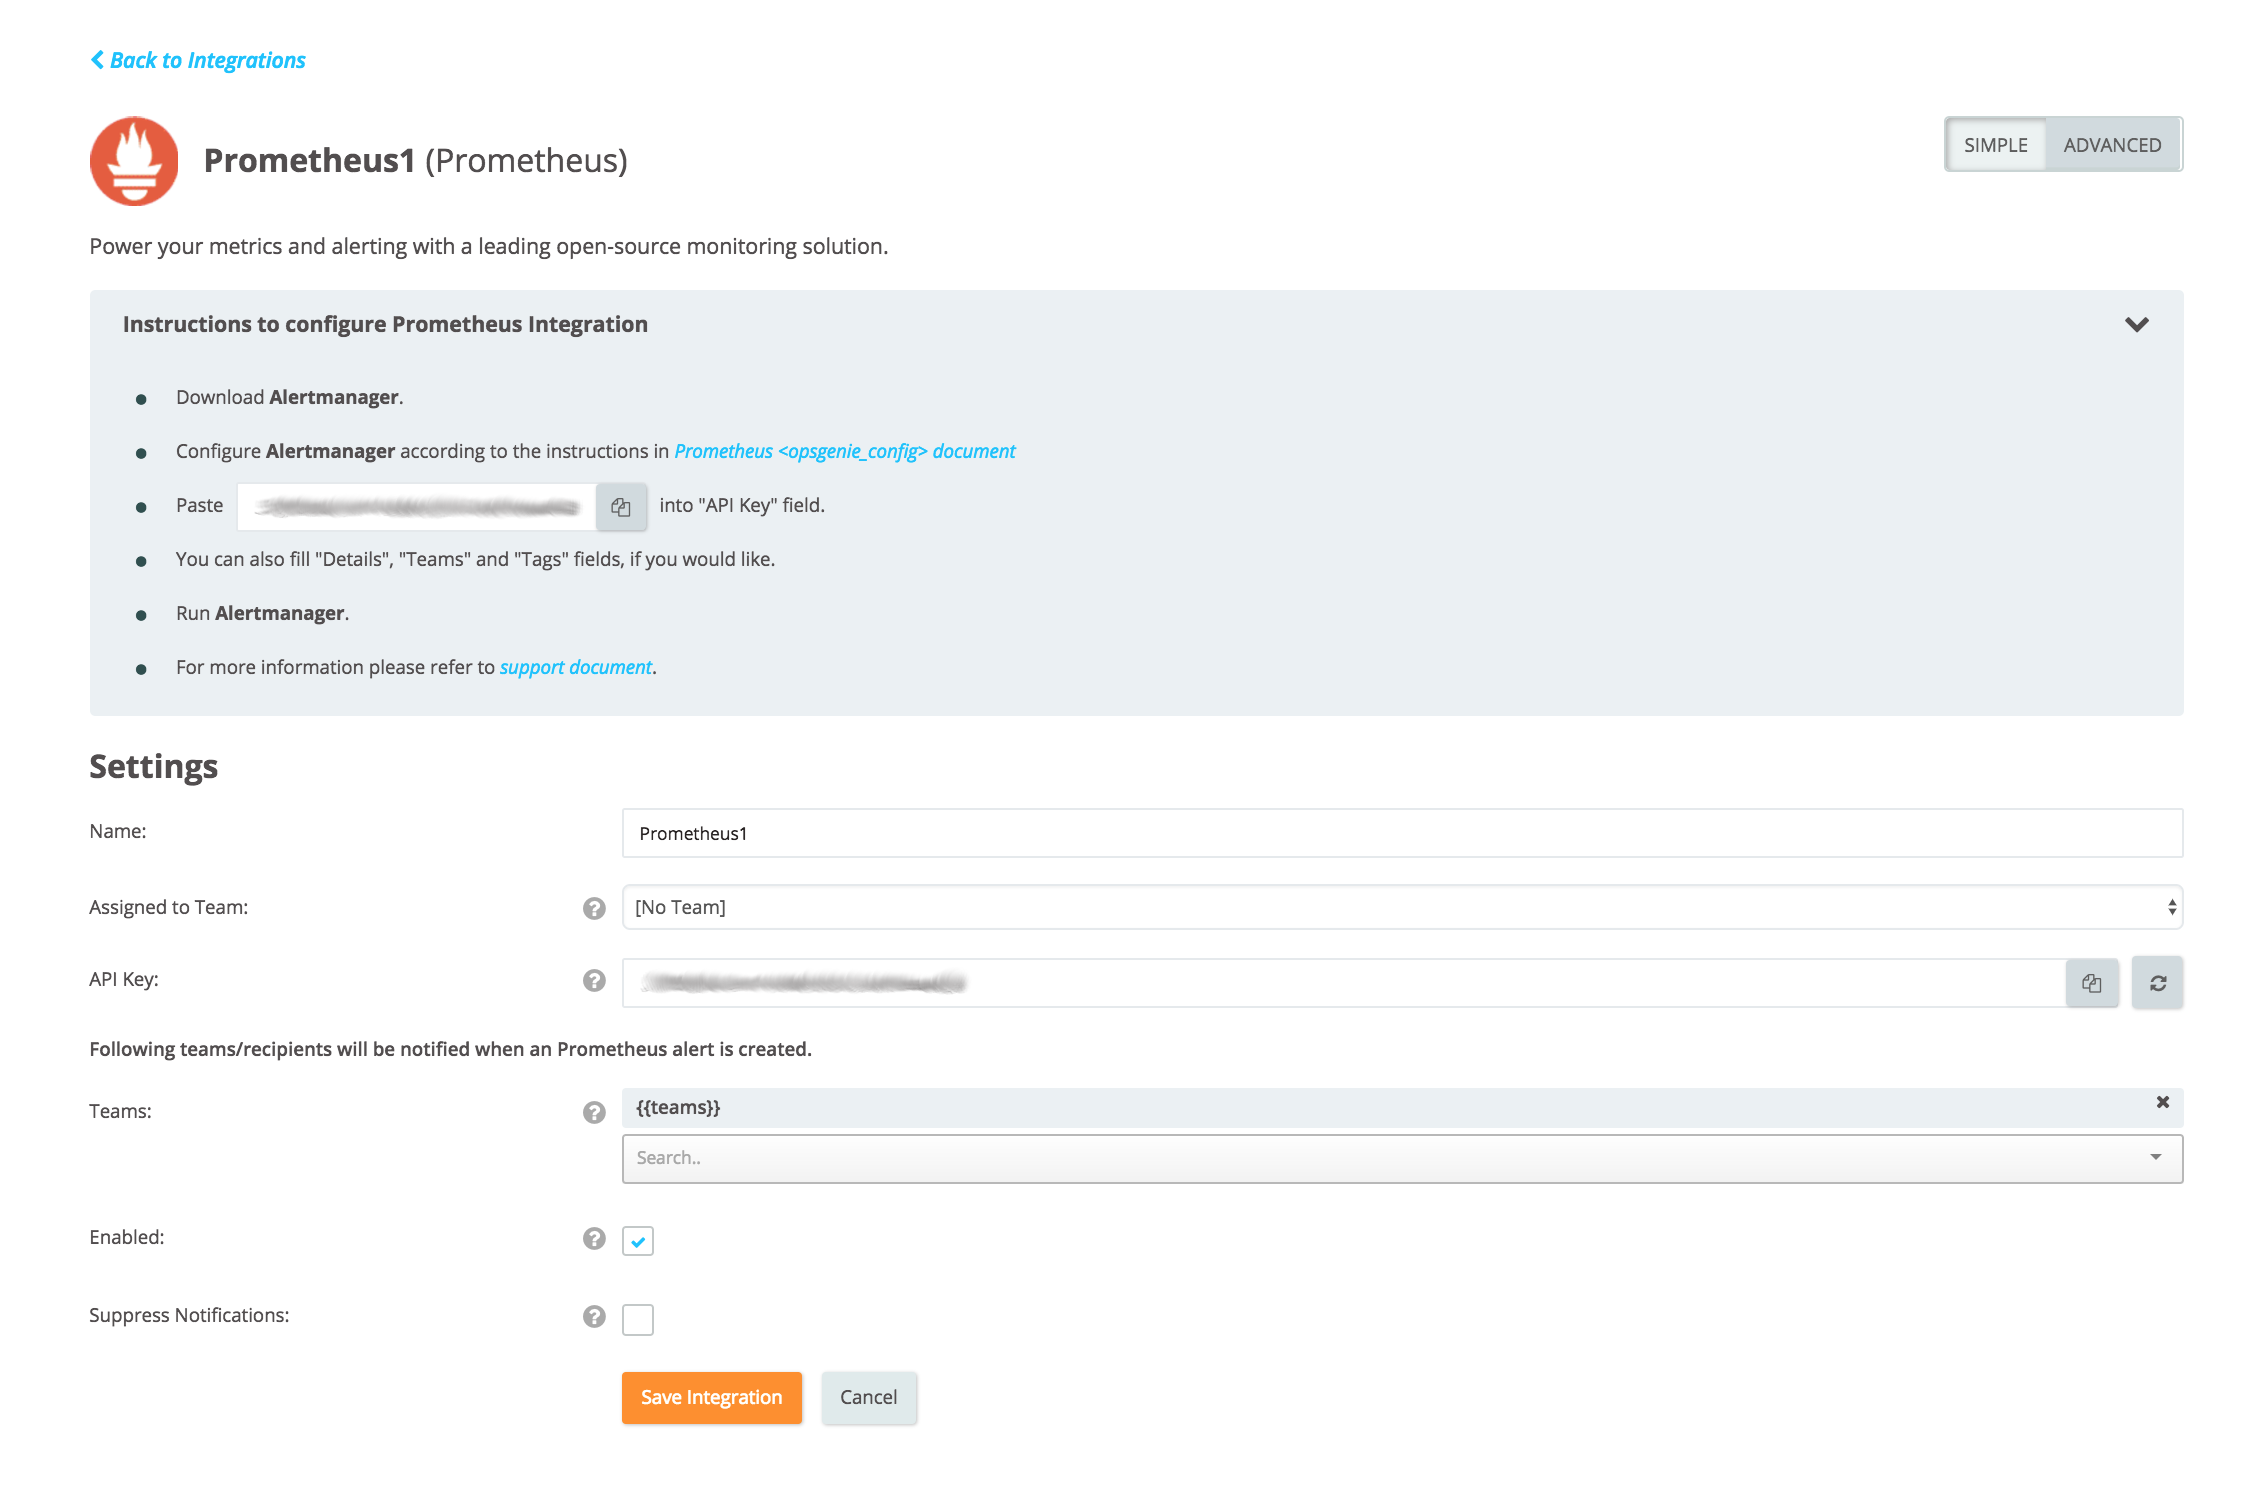Image resolution: width=2242 pixels, height=1508 pixels.
Task: Regenerate the API Key with refresh icon
Action: (x=2157, y=983)
